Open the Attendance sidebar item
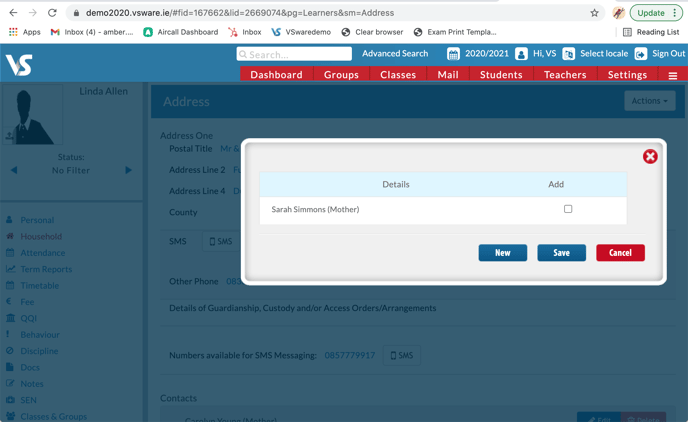Viewport: 688px width, 422px height. 43,253
